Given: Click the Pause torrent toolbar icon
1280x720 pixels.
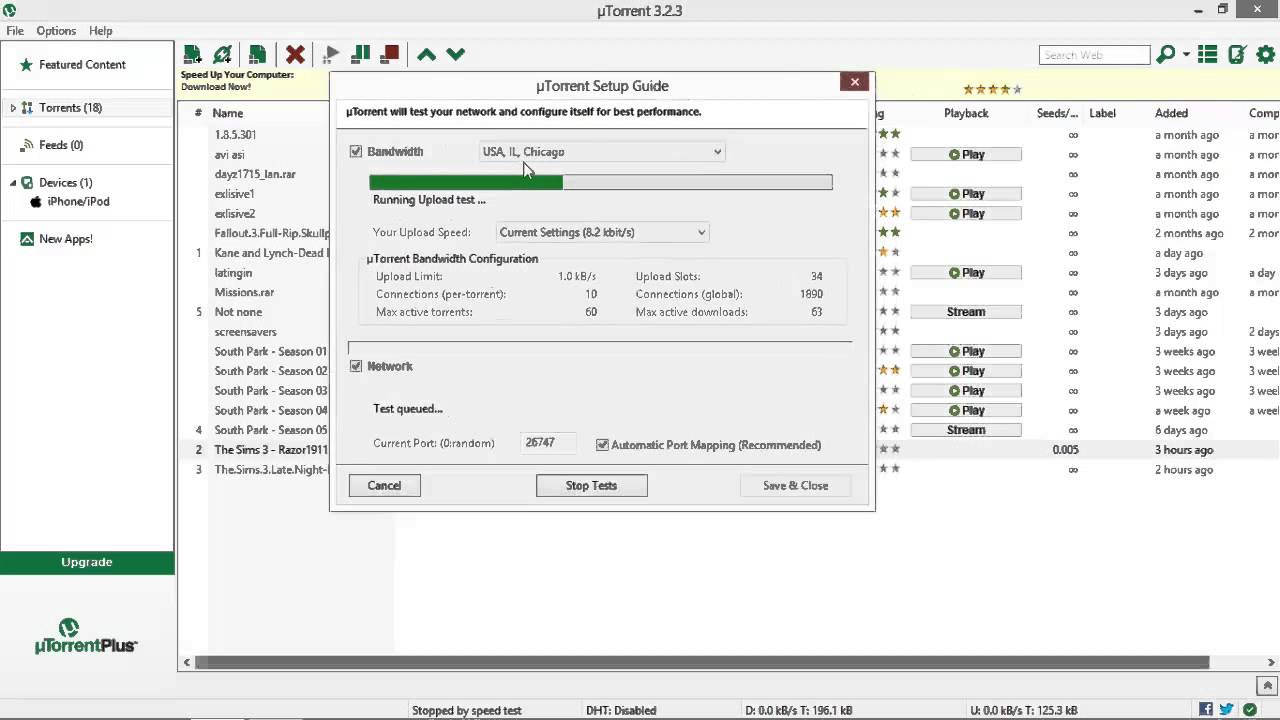Looking at the screenshot, I should [361, 54].
